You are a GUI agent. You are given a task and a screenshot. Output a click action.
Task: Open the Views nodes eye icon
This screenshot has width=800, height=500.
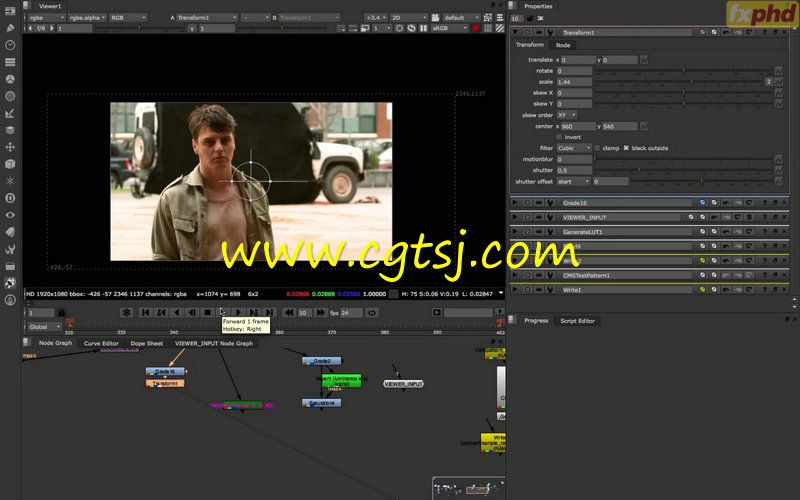(10, 215)
